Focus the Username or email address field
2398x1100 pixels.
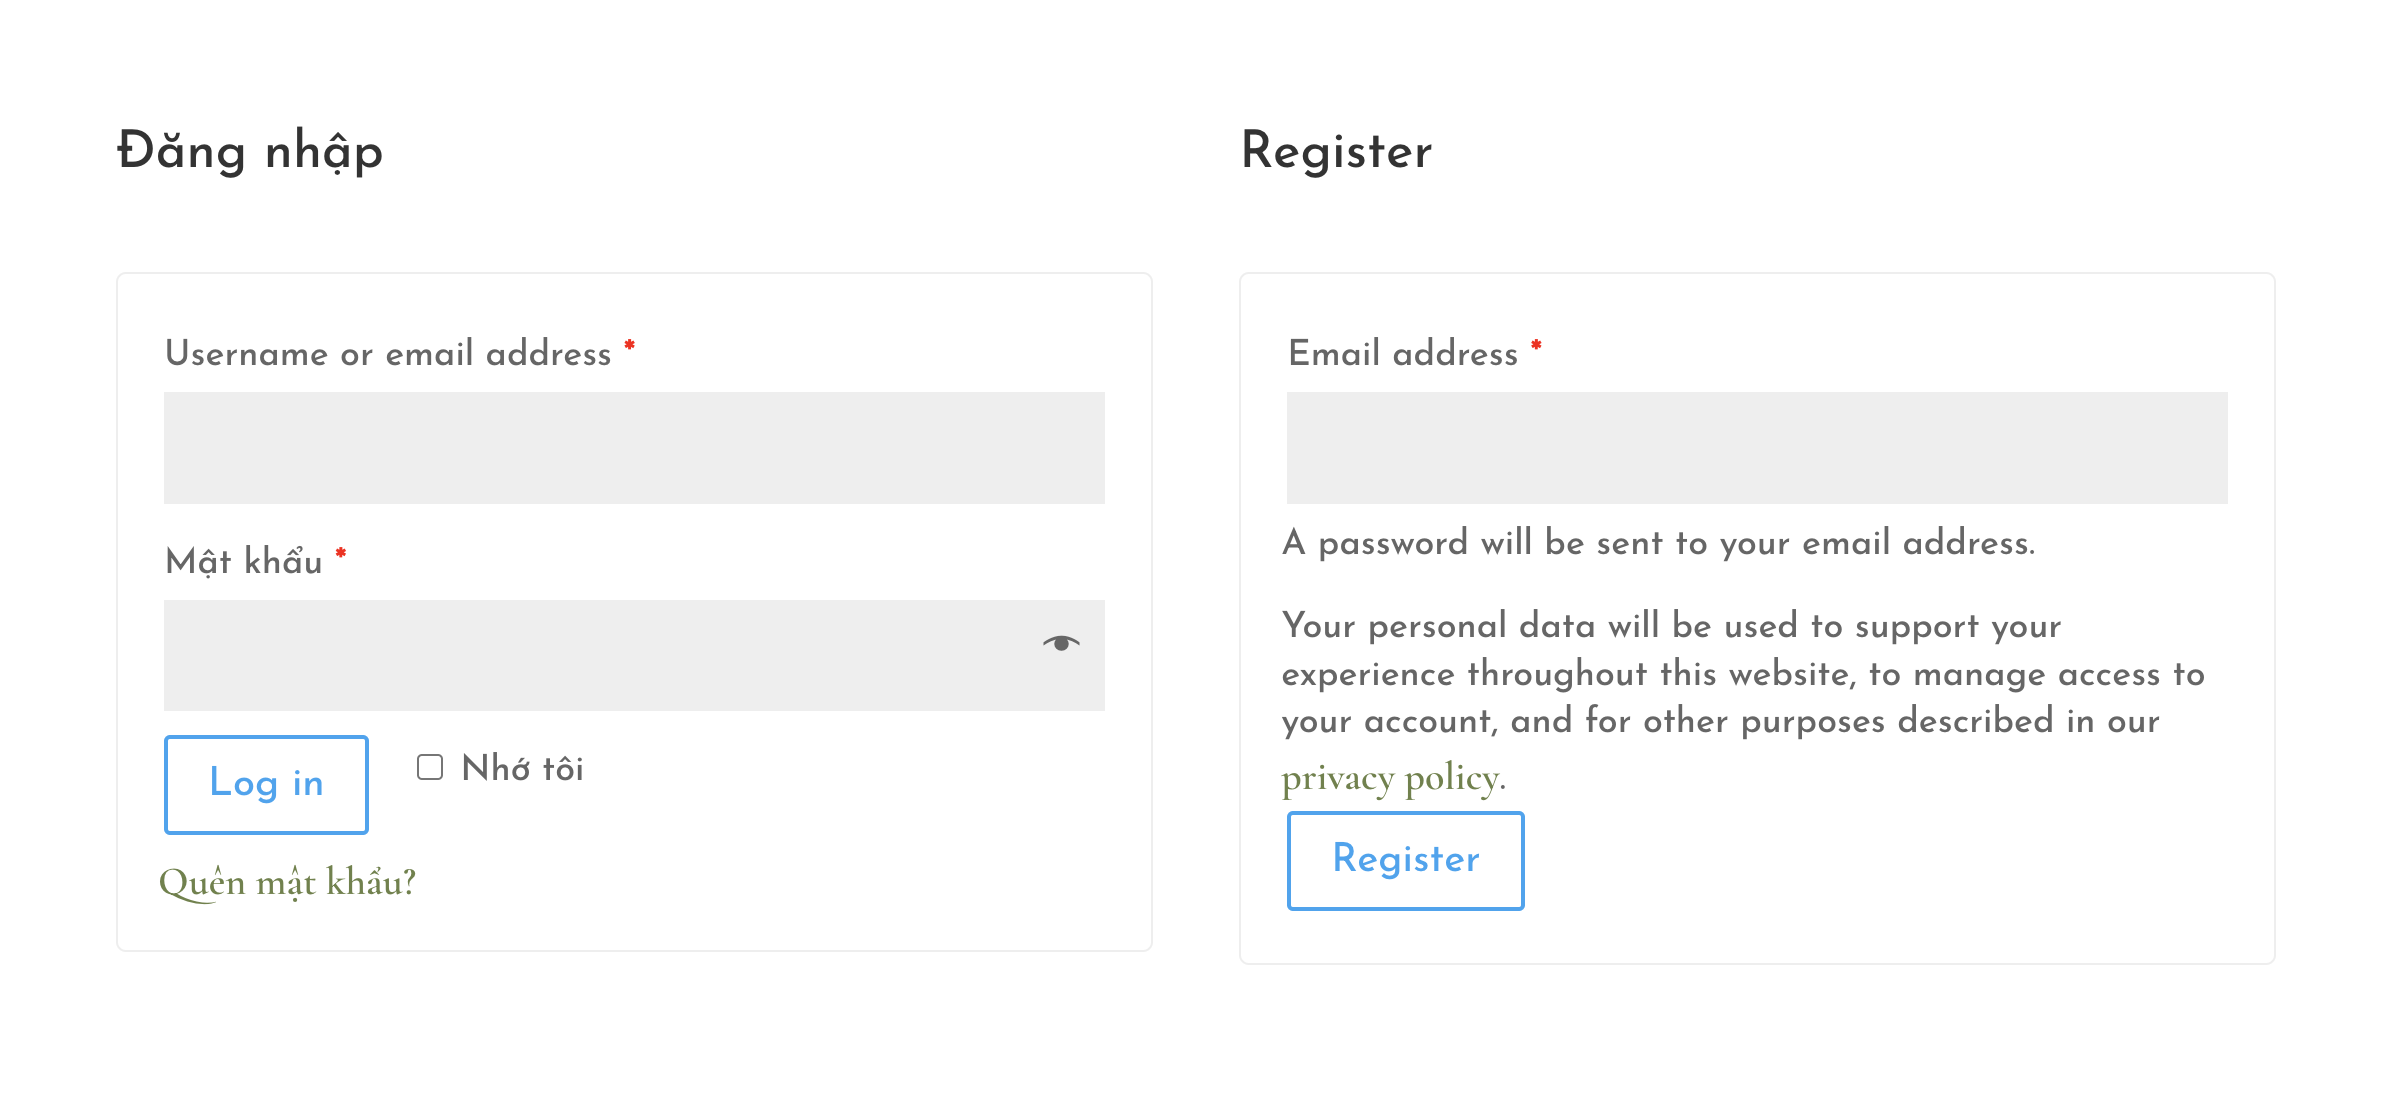[x=634, y=448]
